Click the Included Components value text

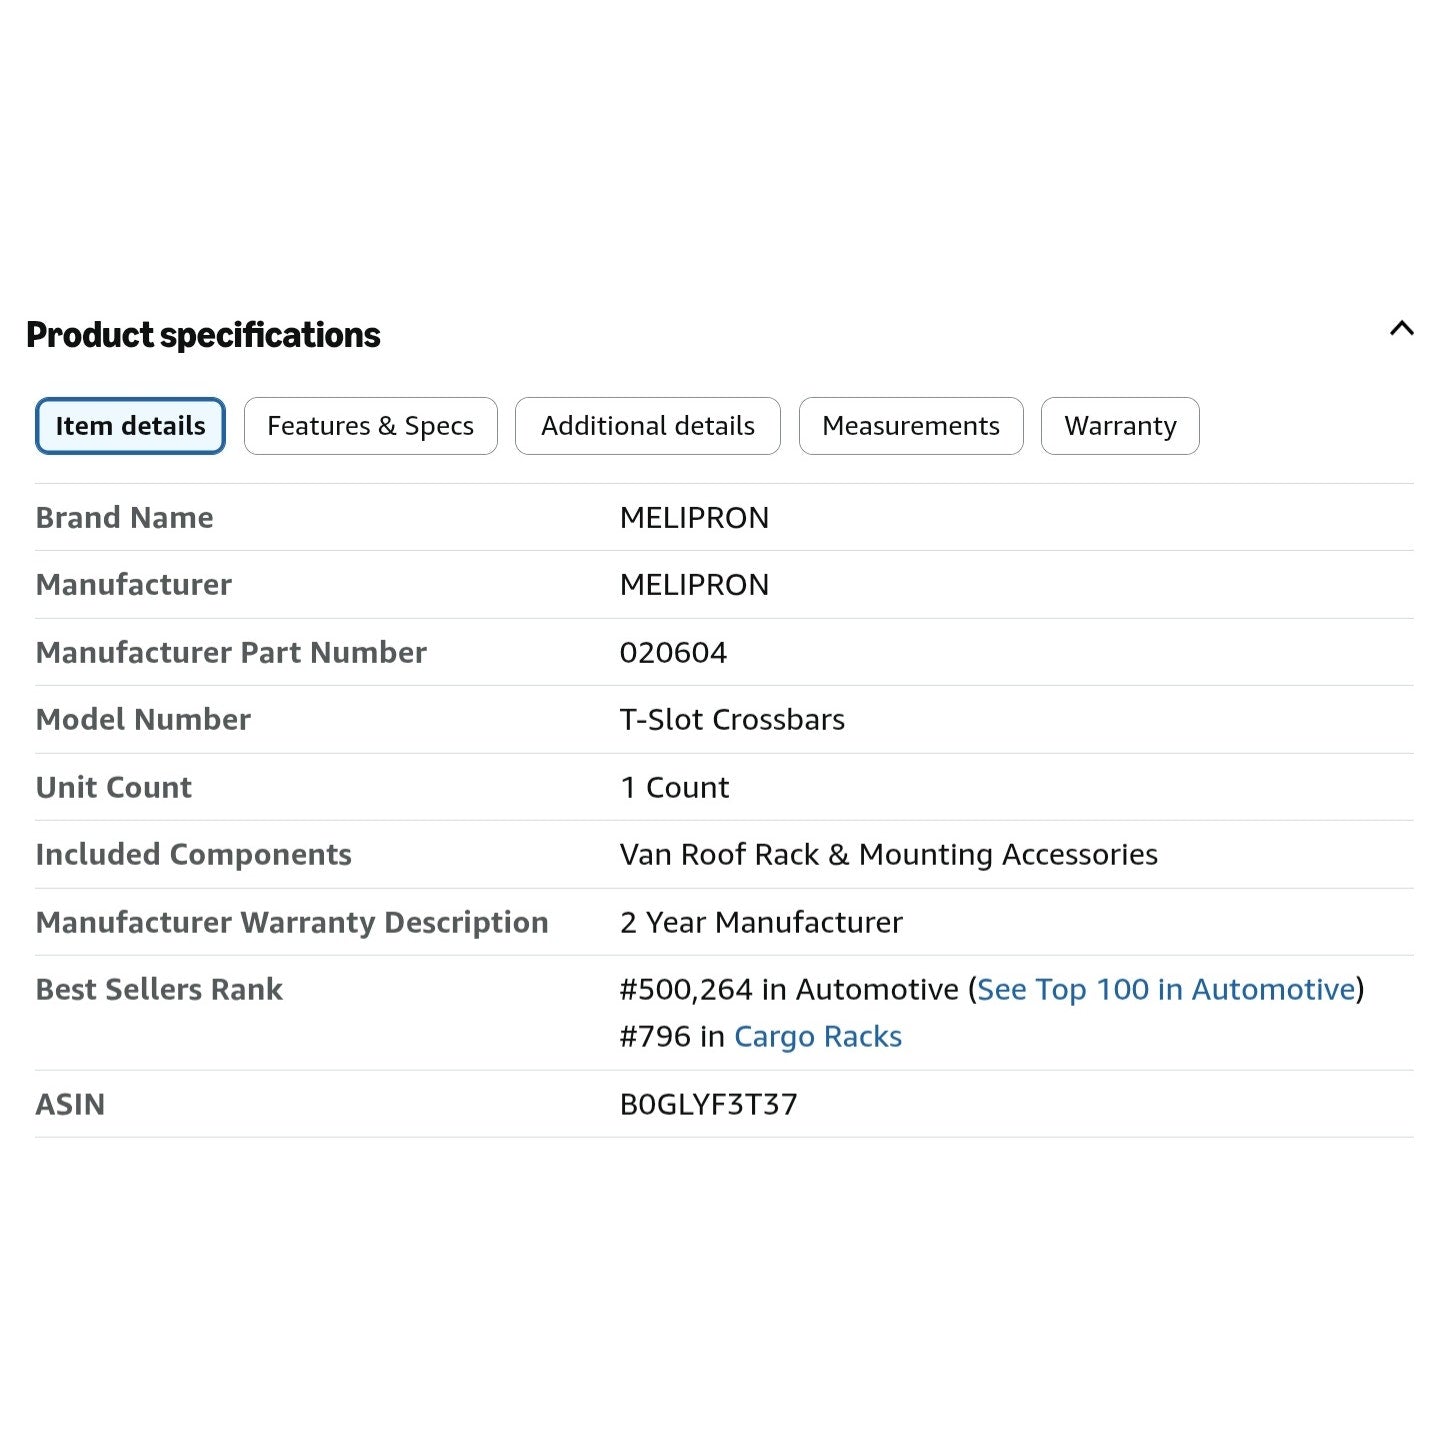tap(889, 855)
